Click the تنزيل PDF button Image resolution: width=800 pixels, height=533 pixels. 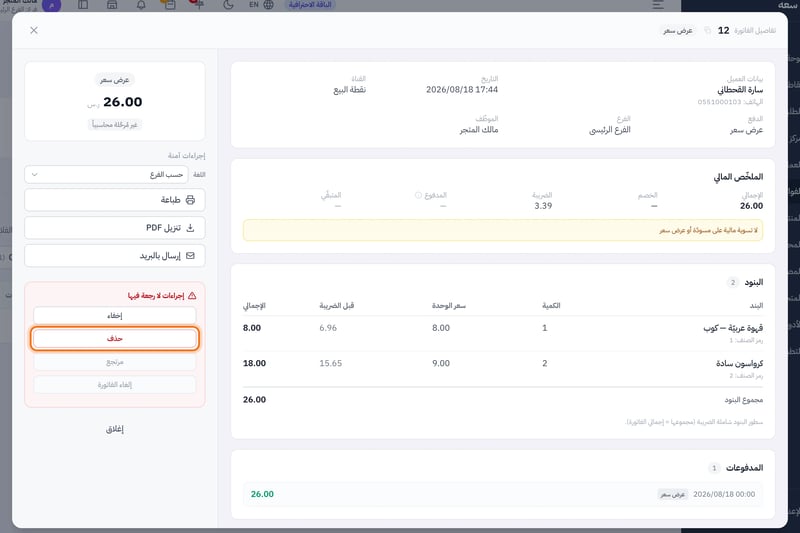coord(115,227)
